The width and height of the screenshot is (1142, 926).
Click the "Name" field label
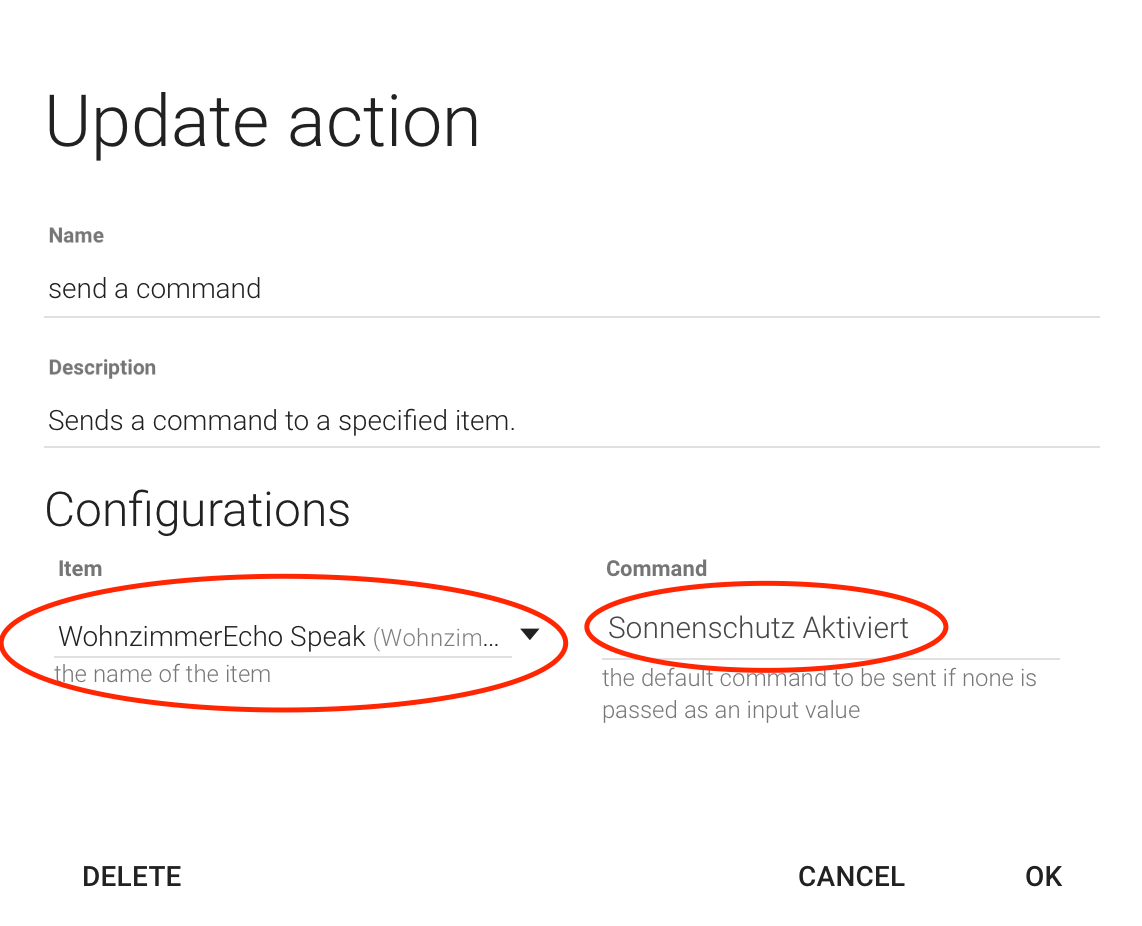pos(76,236)
